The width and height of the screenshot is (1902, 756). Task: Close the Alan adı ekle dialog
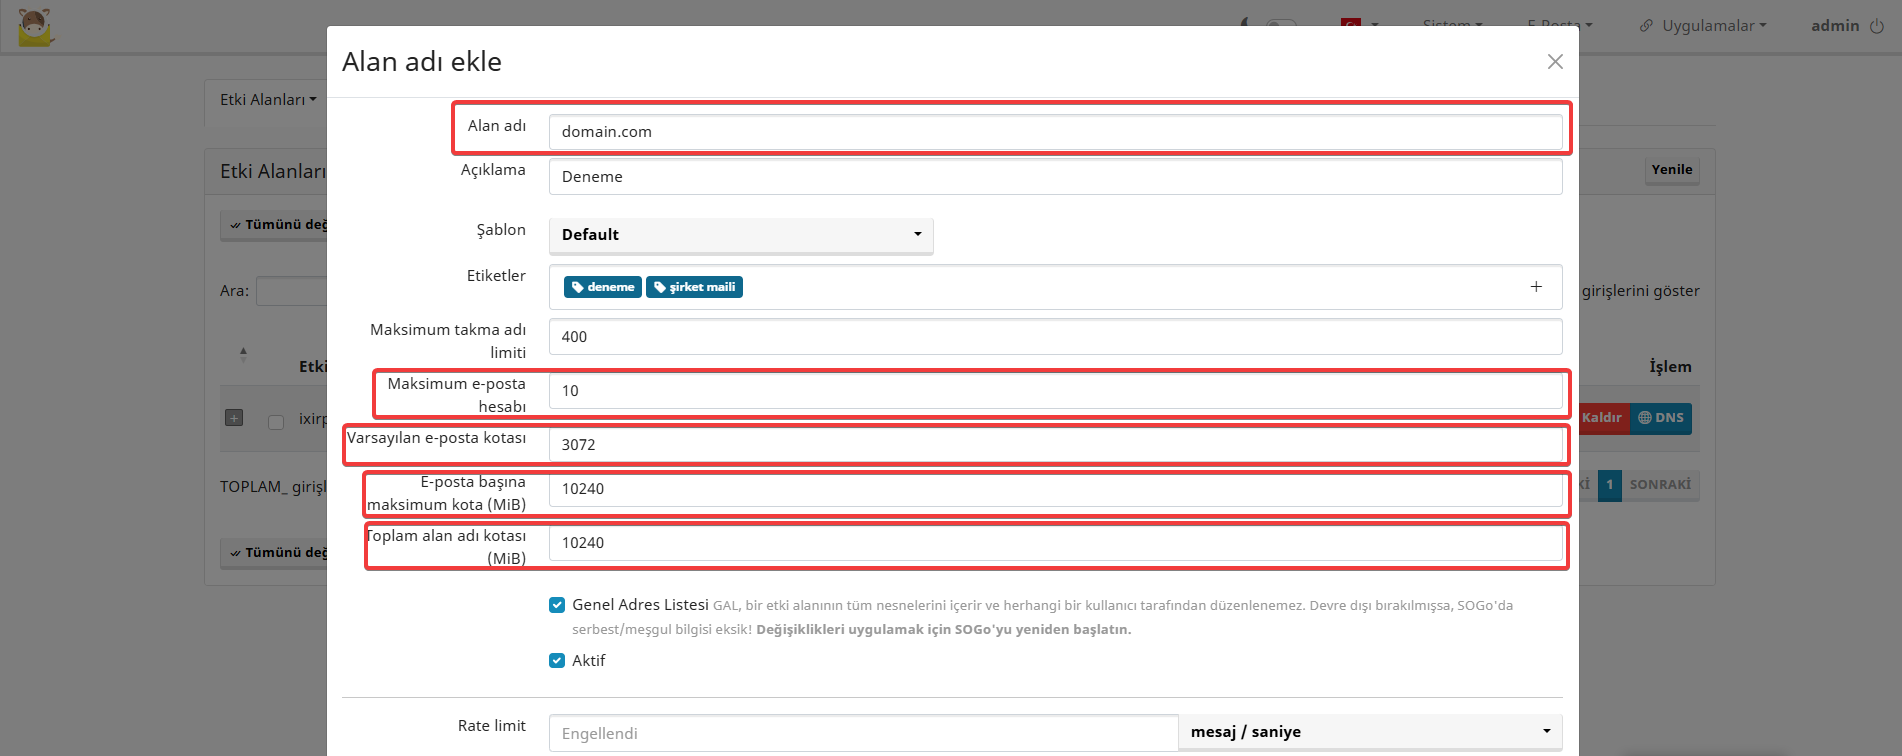(x=1554, y=62)
